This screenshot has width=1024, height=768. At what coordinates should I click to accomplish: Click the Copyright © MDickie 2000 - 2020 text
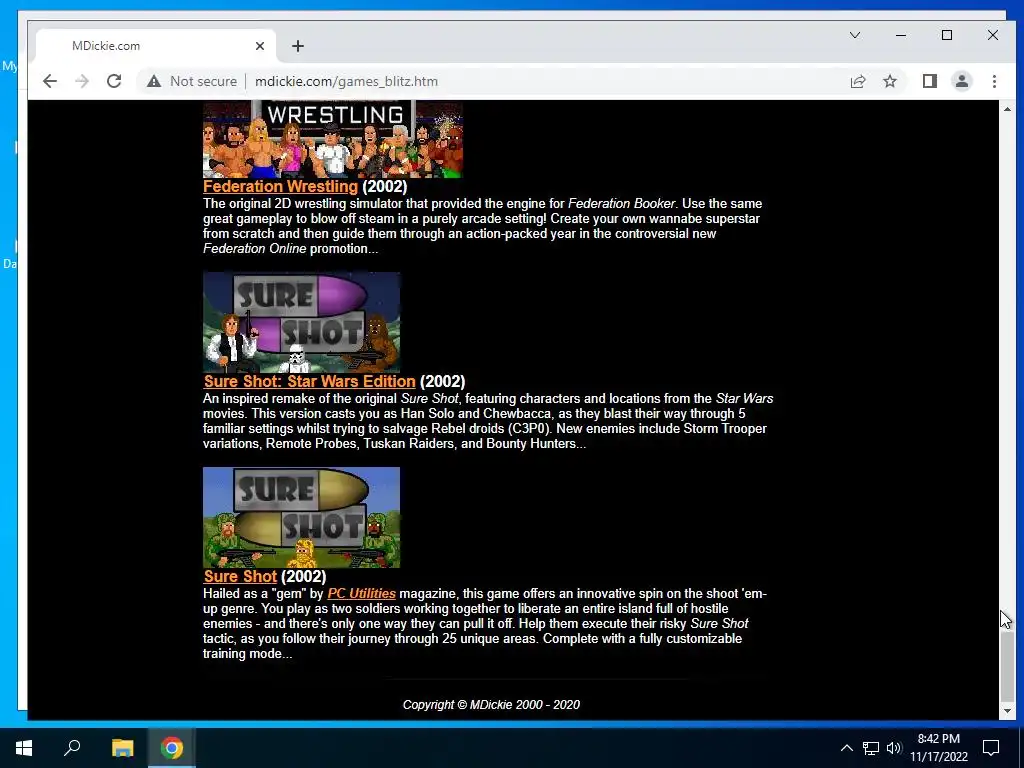[491, 705]
